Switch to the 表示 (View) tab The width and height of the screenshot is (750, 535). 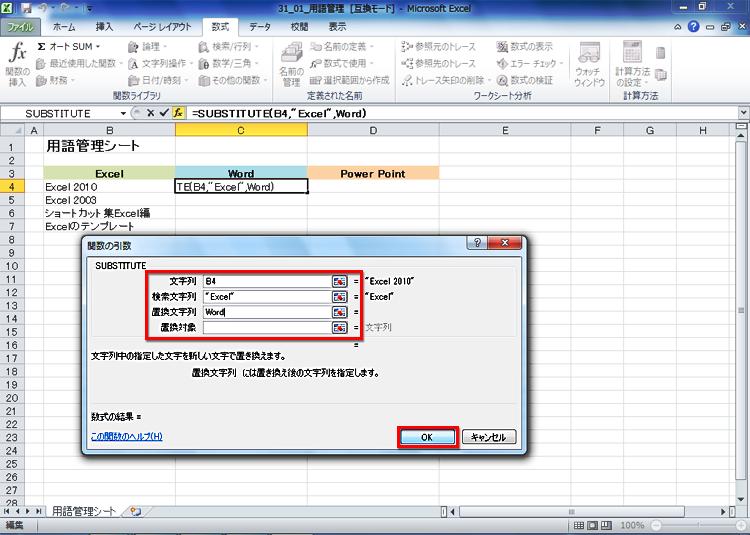point(337,27)
